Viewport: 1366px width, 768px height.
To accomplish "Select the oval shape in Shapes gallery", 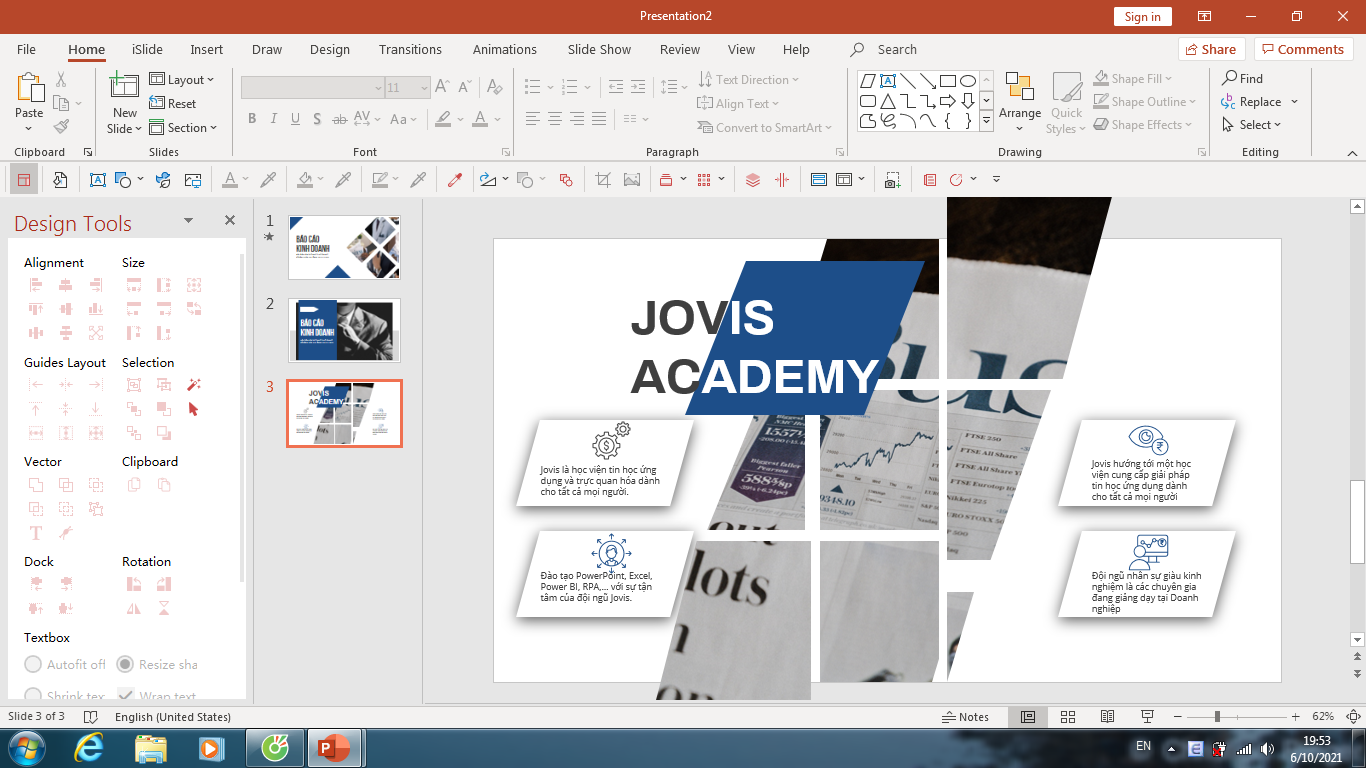I will [968, 81].
